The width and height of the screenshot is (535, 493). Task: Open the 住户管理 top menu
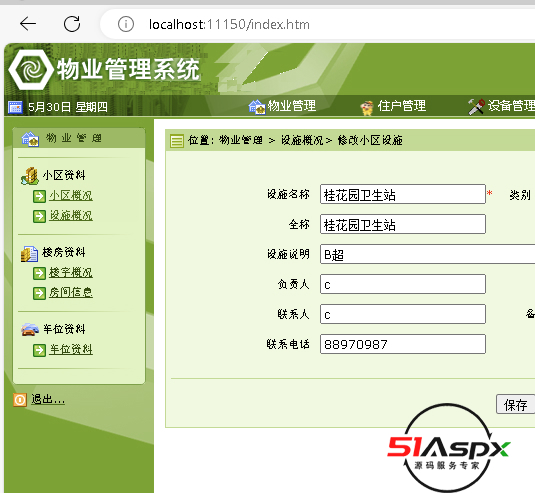pyautogui.click(x=393, y=106)
